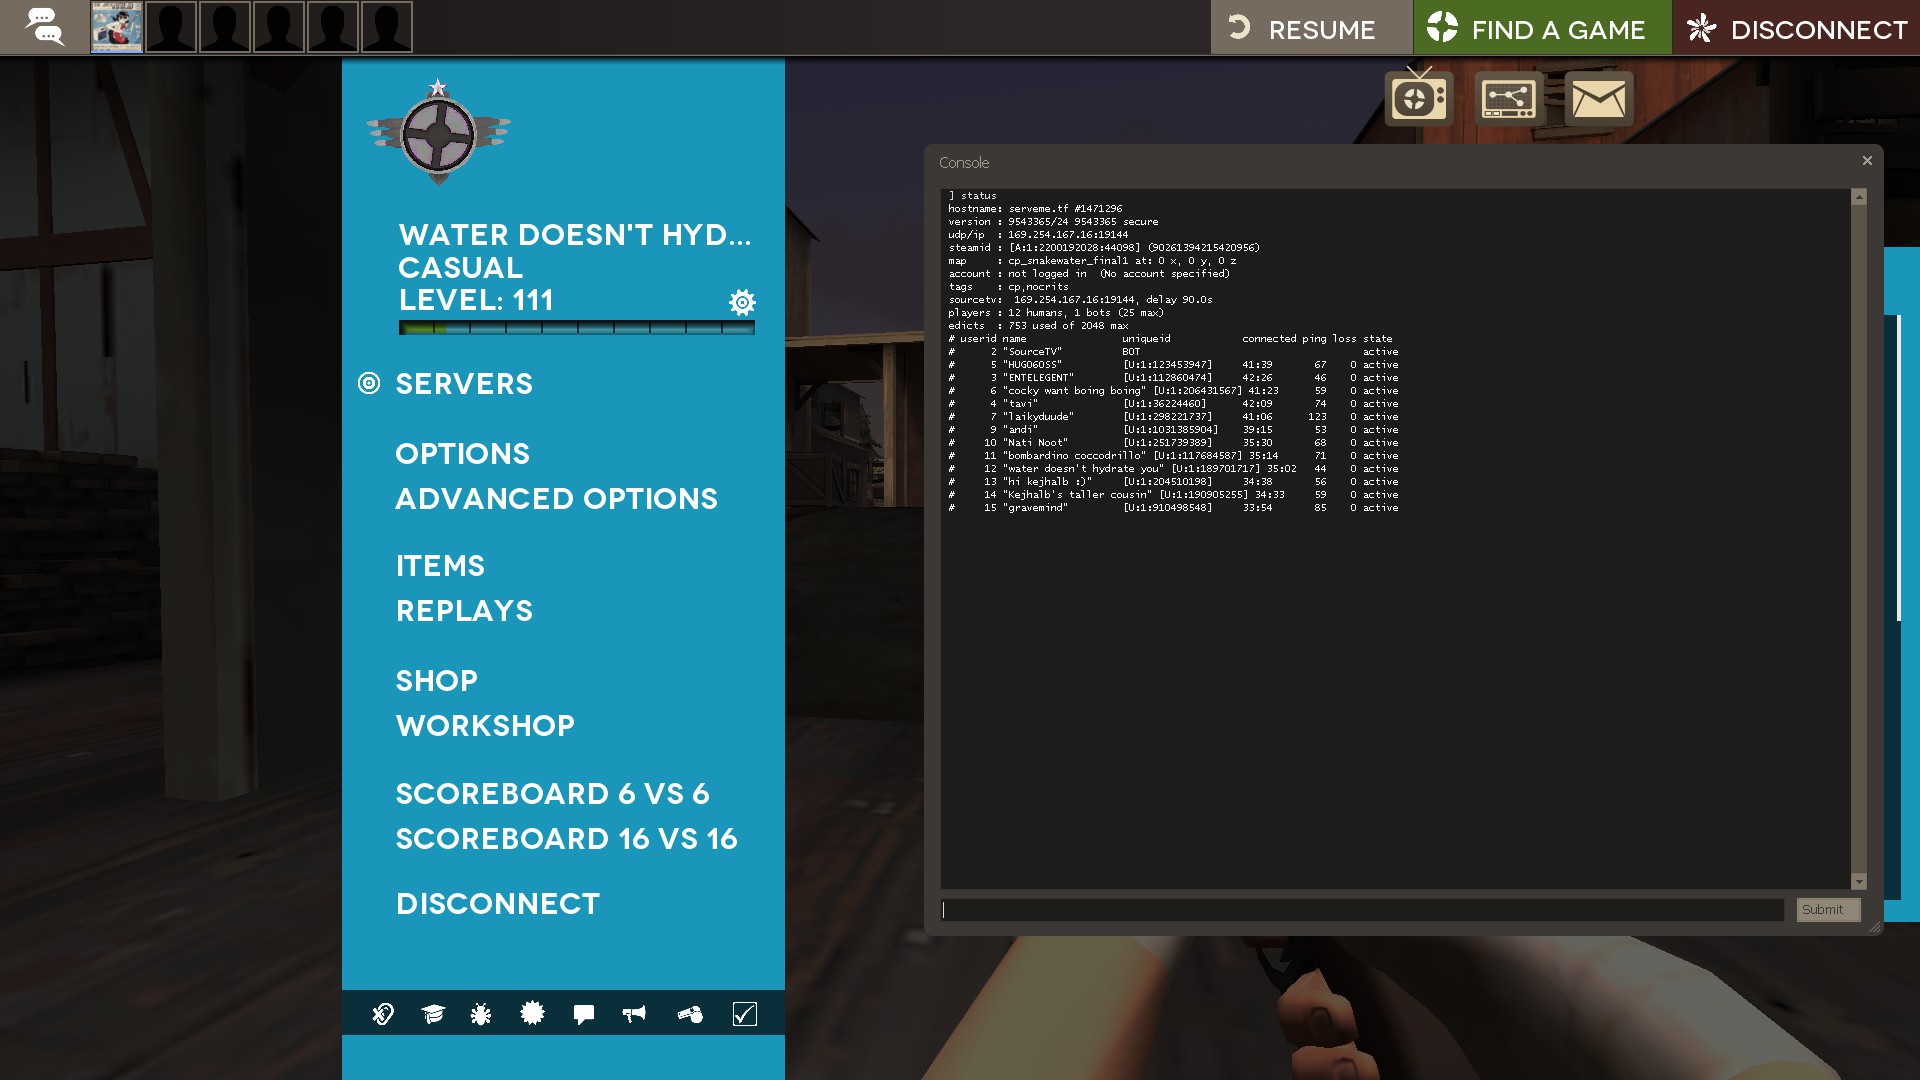The height and width of the screenshot is (1080, 1920).
Task: Click the starburst new-user forum icon
Action: 532,1014
